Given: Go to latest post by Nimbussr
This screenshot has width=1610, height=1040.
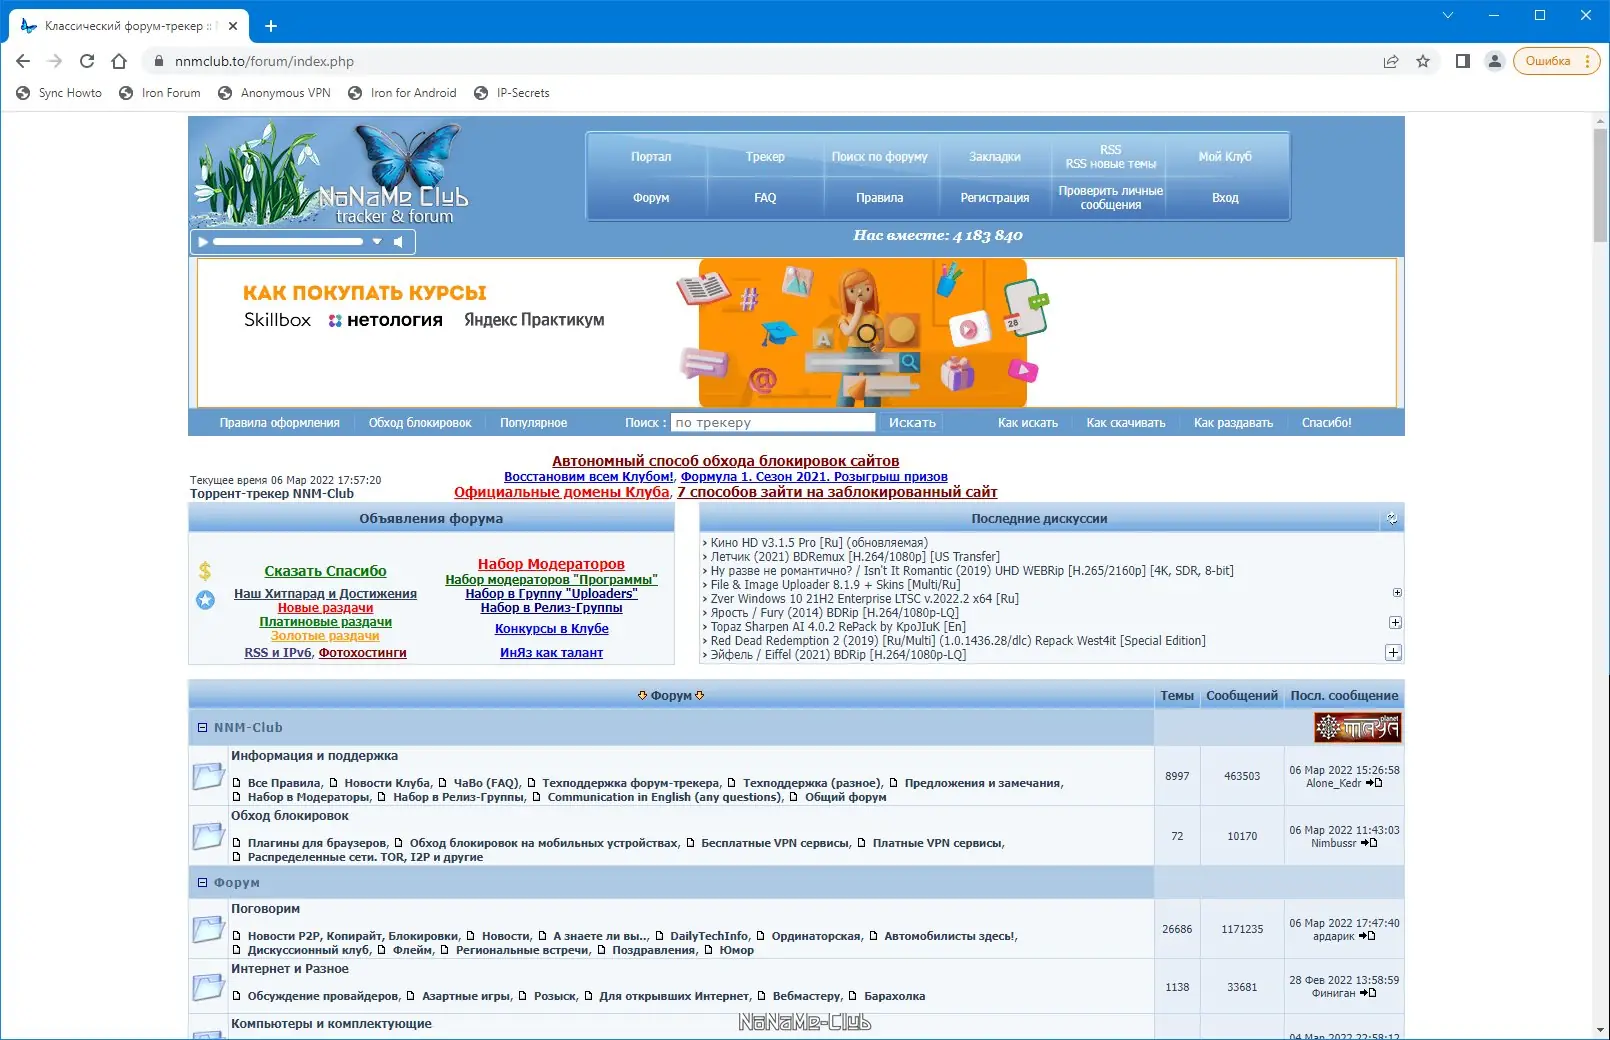Looking at the screenshot, I should pos(1369,843).
